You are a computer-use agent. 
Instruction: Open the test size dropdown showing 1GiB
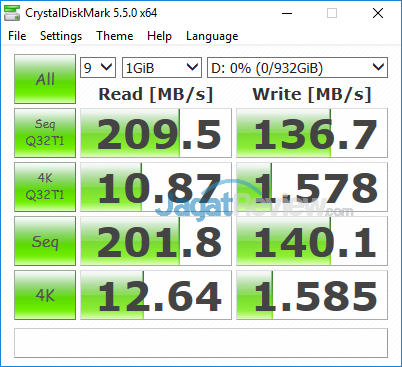(162, 68)
